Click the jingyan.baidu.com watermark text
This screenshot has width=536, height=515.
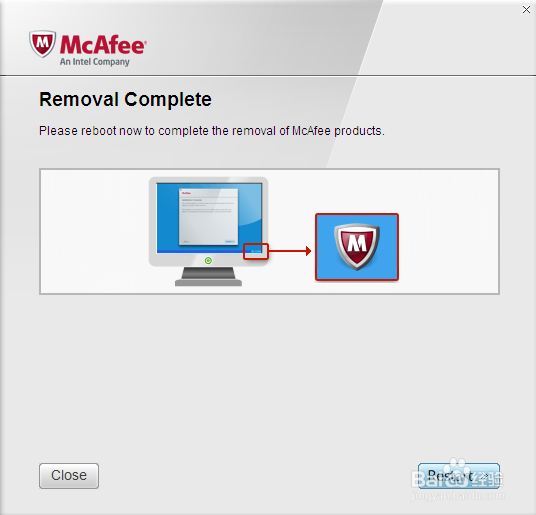458,496
